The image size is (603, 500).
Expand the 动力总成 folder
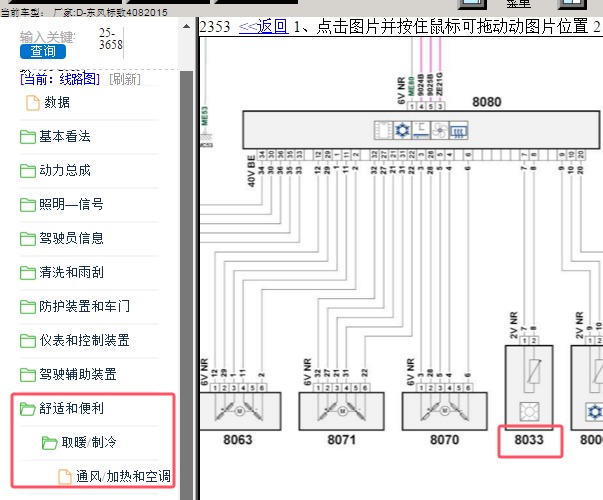65,170
